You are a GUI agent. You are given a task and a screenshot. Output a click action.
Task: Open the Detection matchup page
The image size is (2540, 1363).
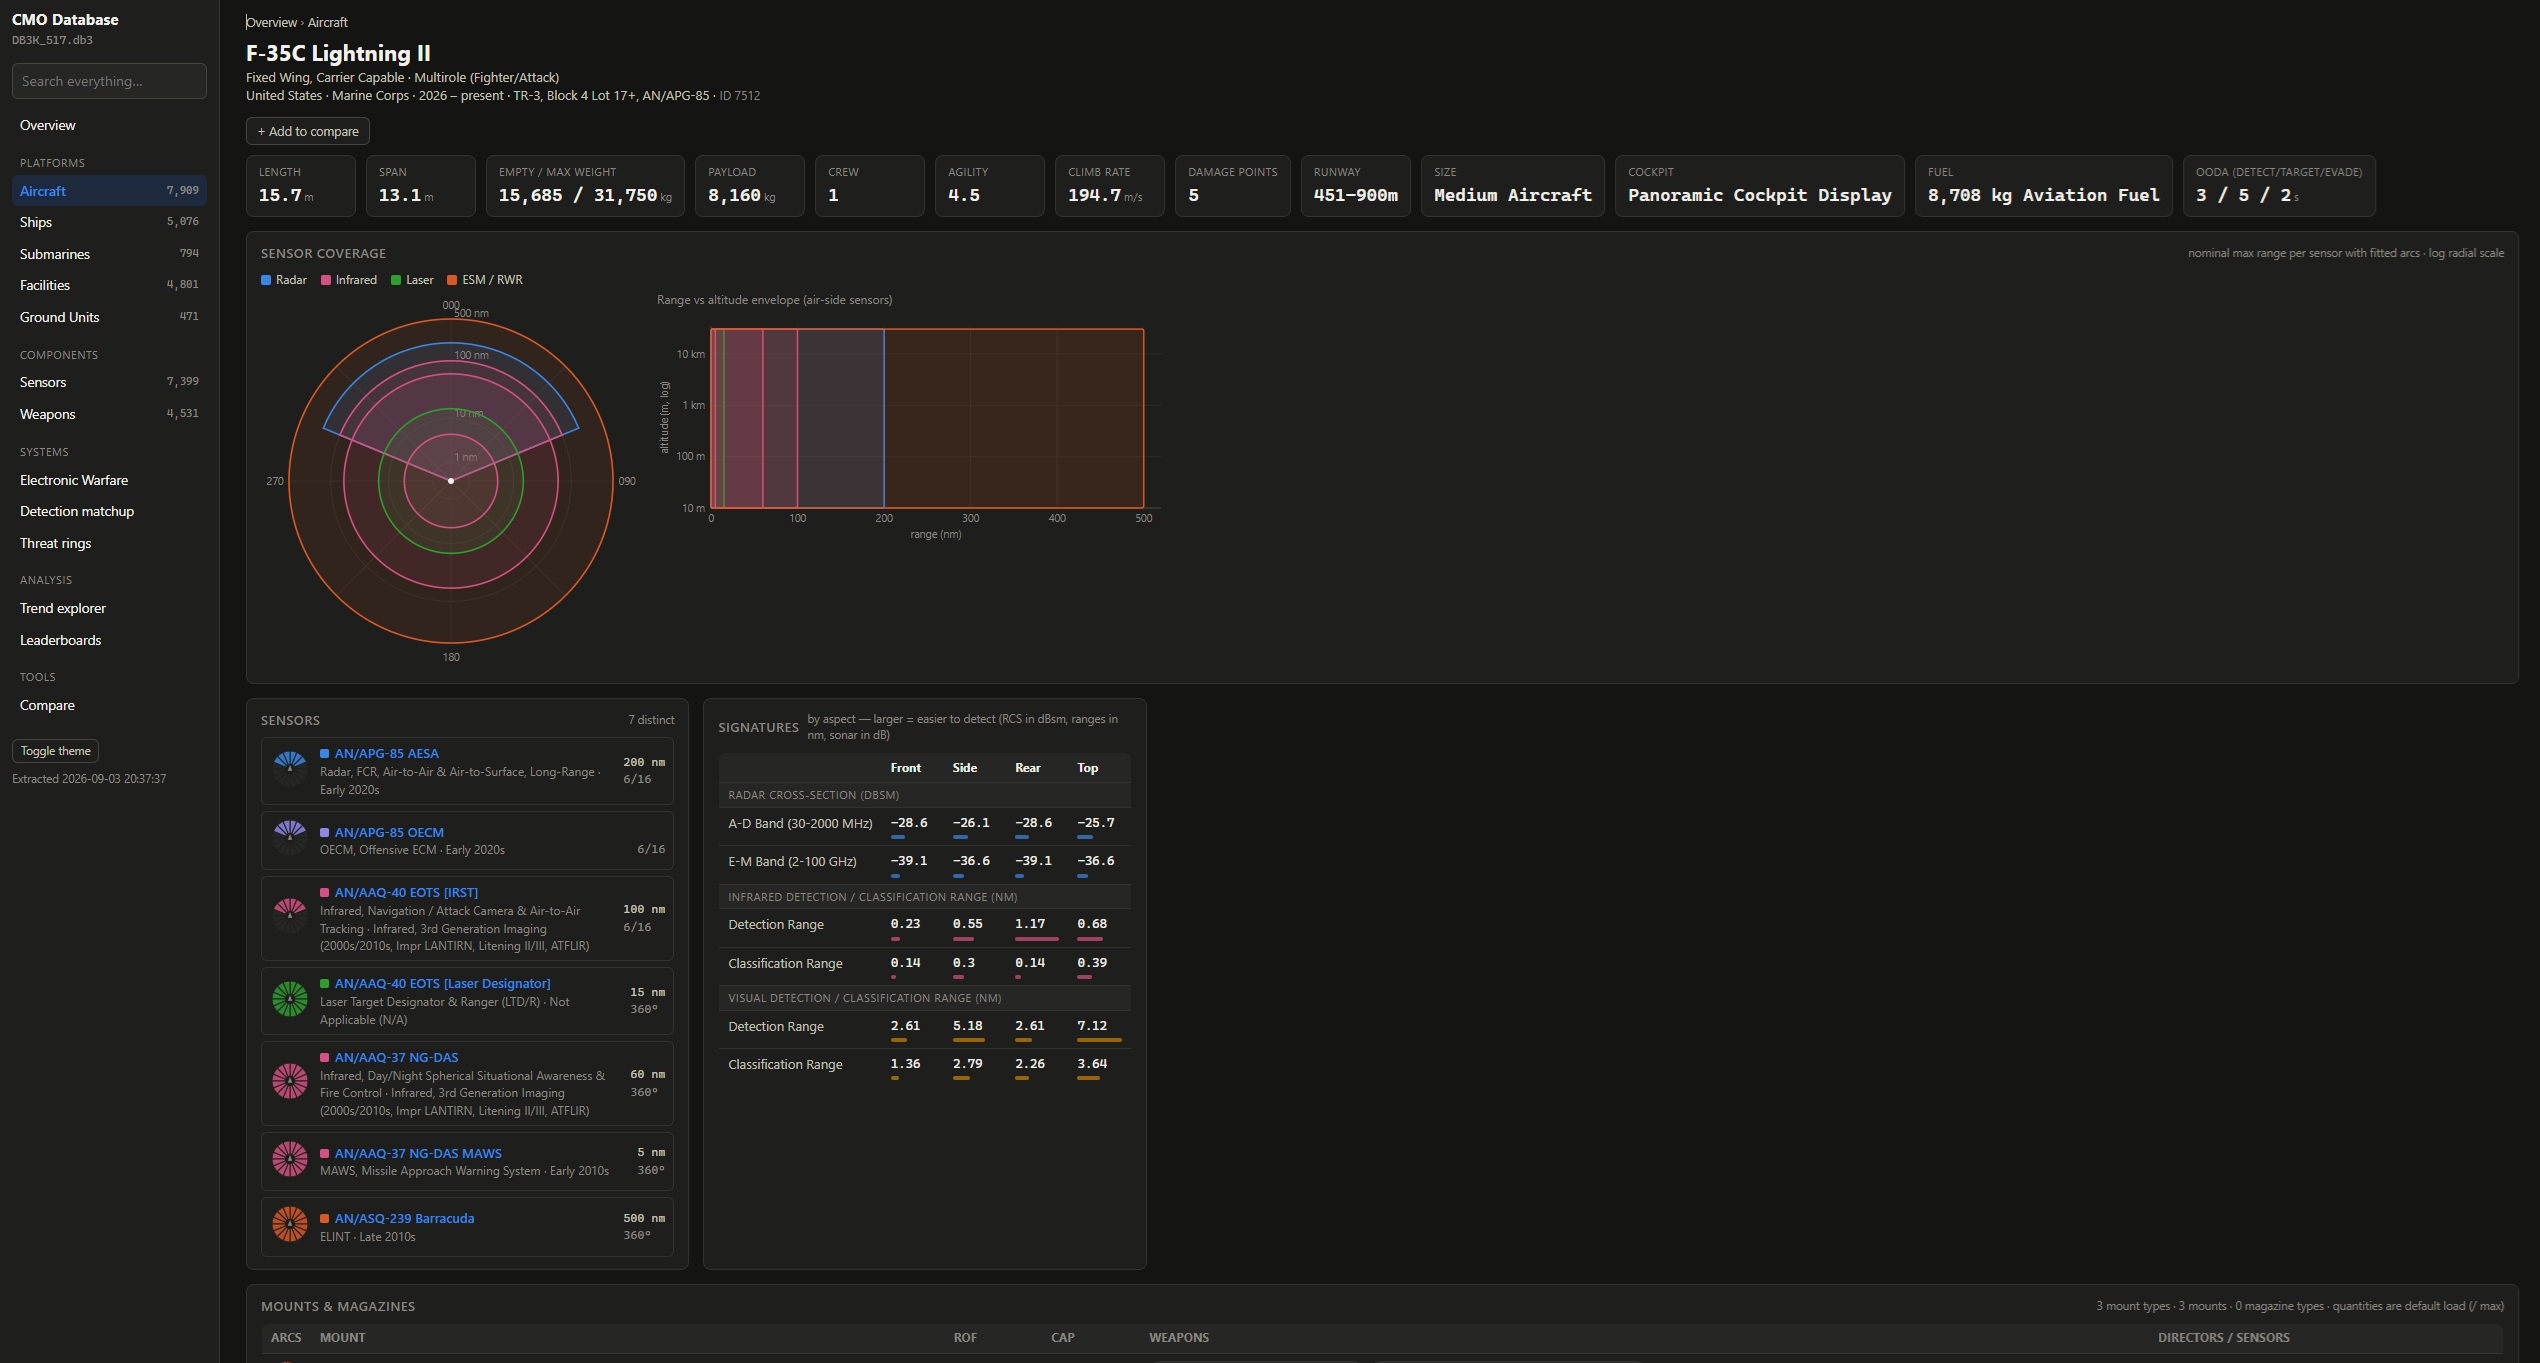(x=109, y=511)
